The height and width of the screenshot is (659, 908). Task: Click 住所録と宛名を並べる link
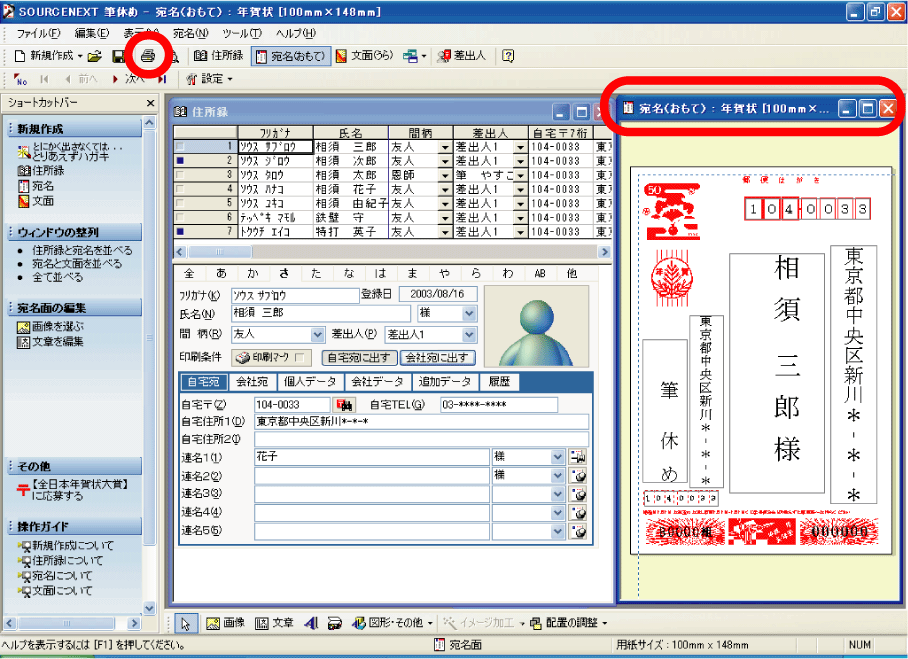(82, 251)
